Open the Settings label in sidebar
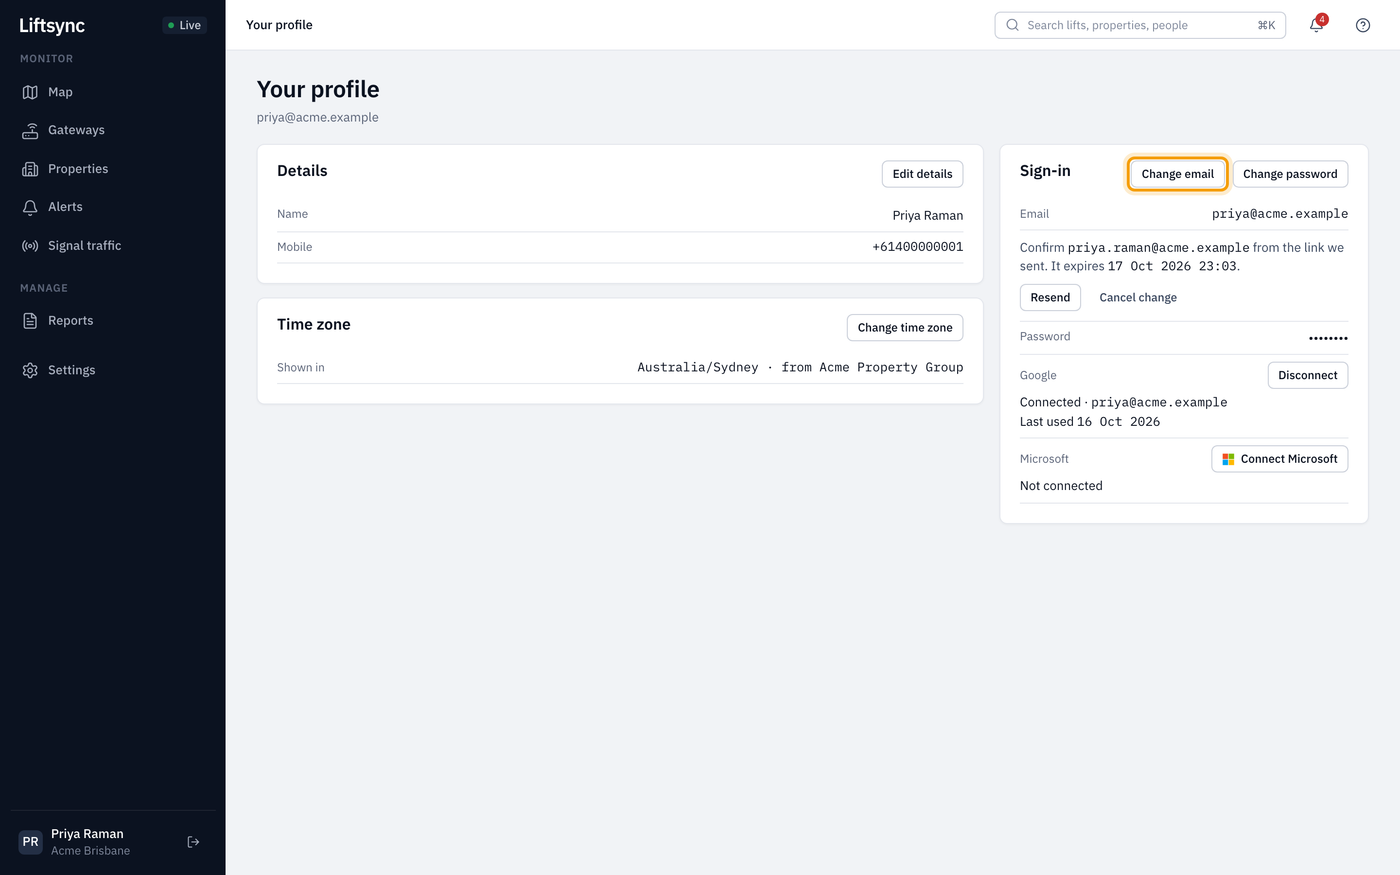This screenshot has width=1400, height=875. click(72, 370)
